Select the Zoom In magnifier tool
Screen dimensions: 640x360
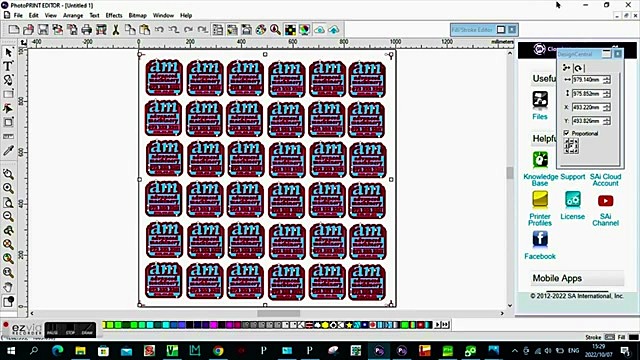[x=8, y=188]
